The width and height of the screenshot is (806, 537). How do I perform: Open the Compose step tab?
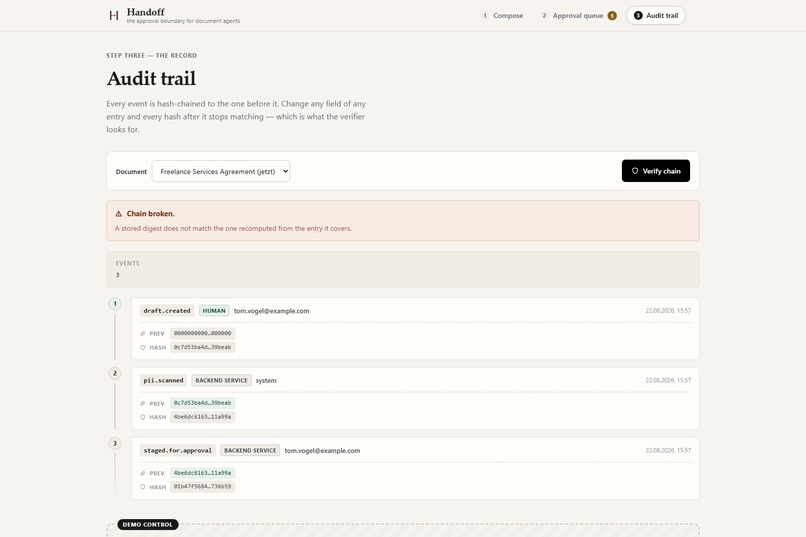click(502, 15)
